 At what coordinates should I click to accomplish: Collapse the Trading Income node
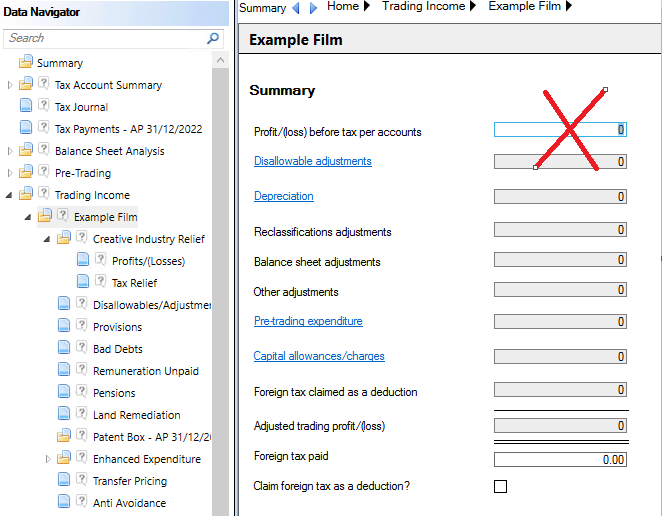[x=9, y=196]
